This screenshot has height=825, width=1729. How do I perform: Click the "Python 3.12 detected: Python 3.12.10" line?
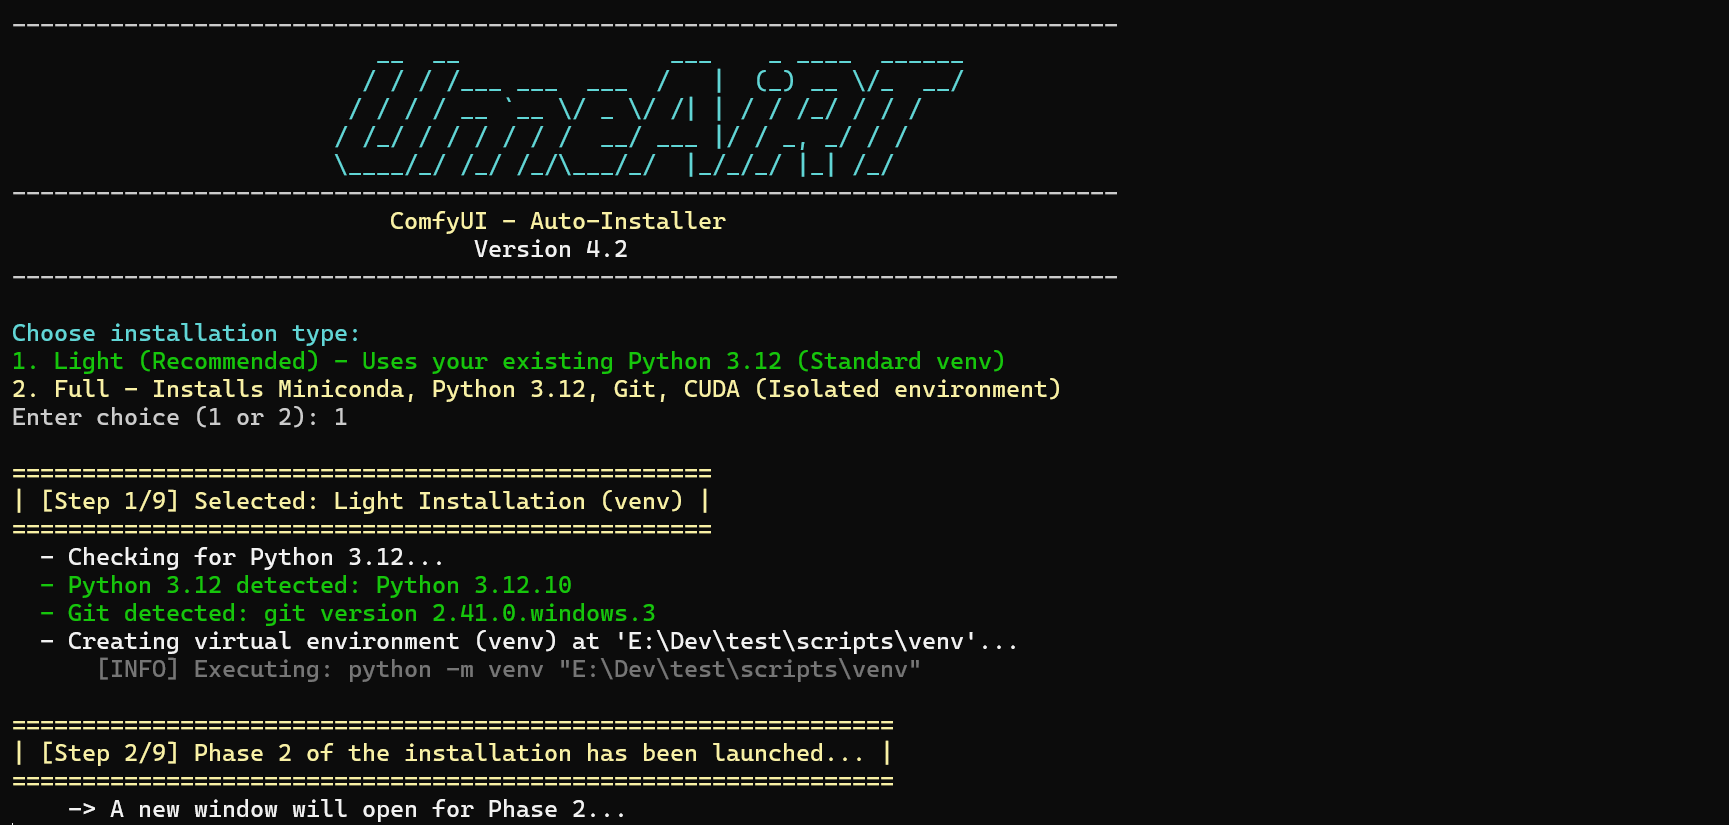click(x=306, y=585)
